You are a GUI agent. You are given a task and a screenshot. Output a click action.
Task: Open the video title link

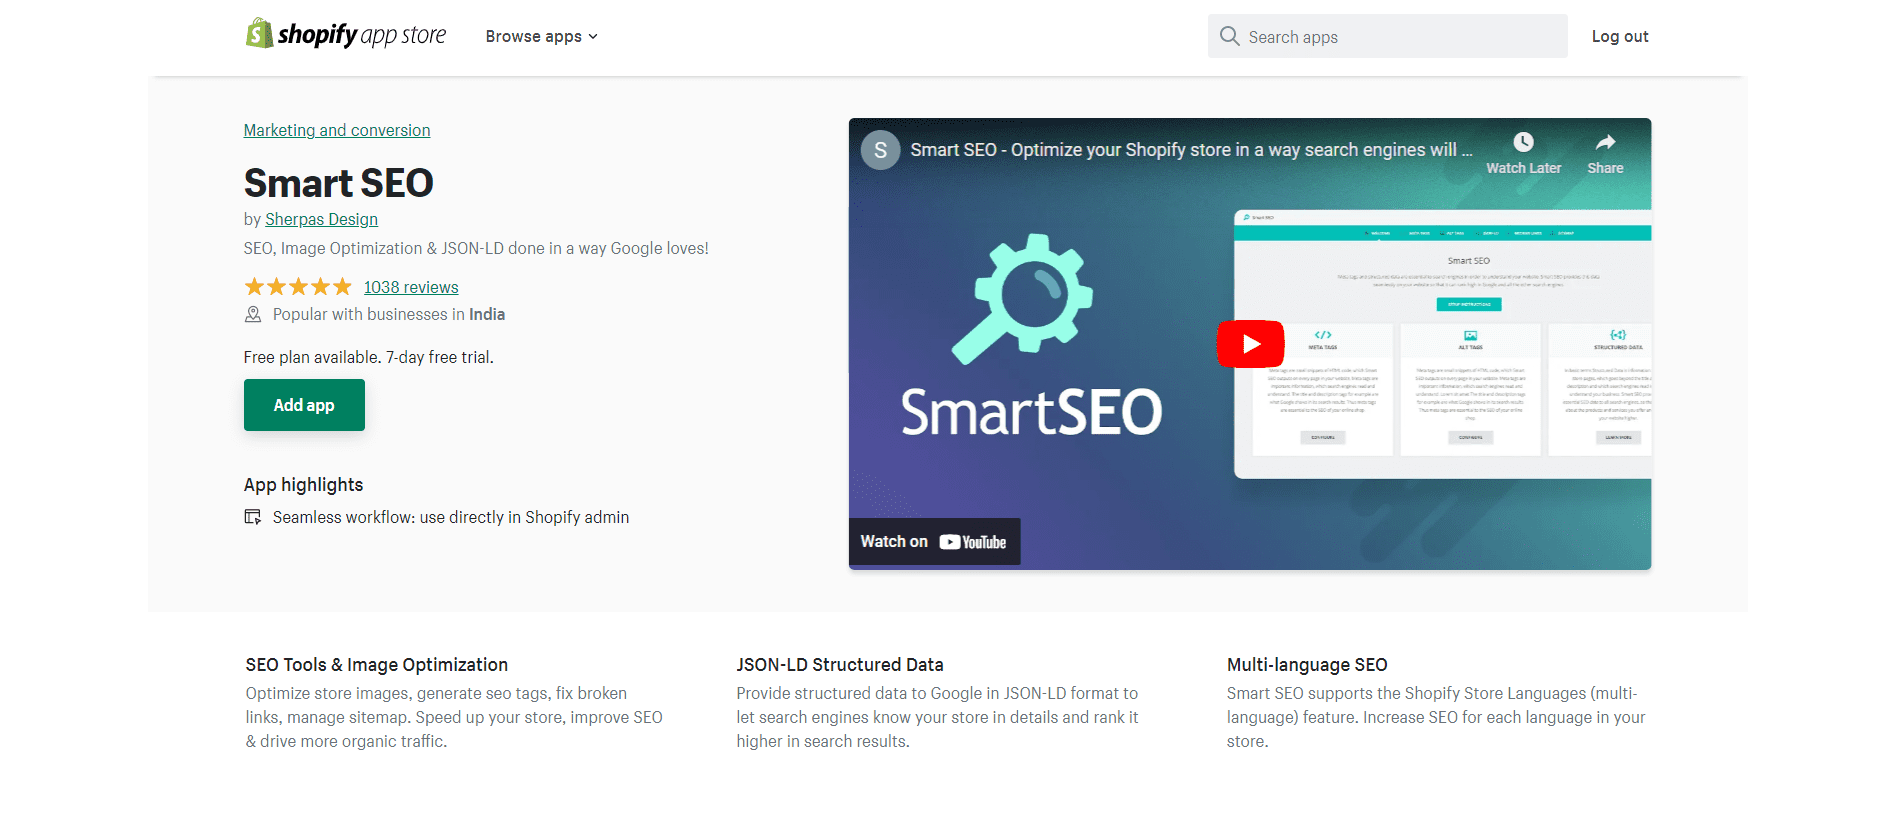[x=1191, y=150]
